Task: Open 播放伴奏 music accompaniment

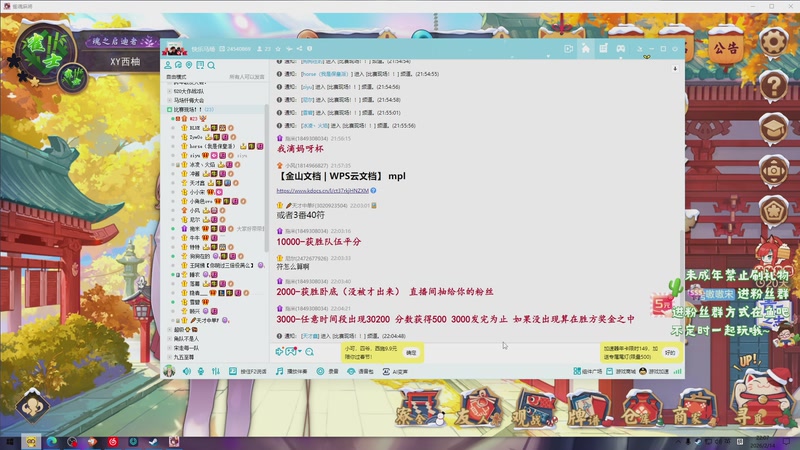Action: (291, 371)
